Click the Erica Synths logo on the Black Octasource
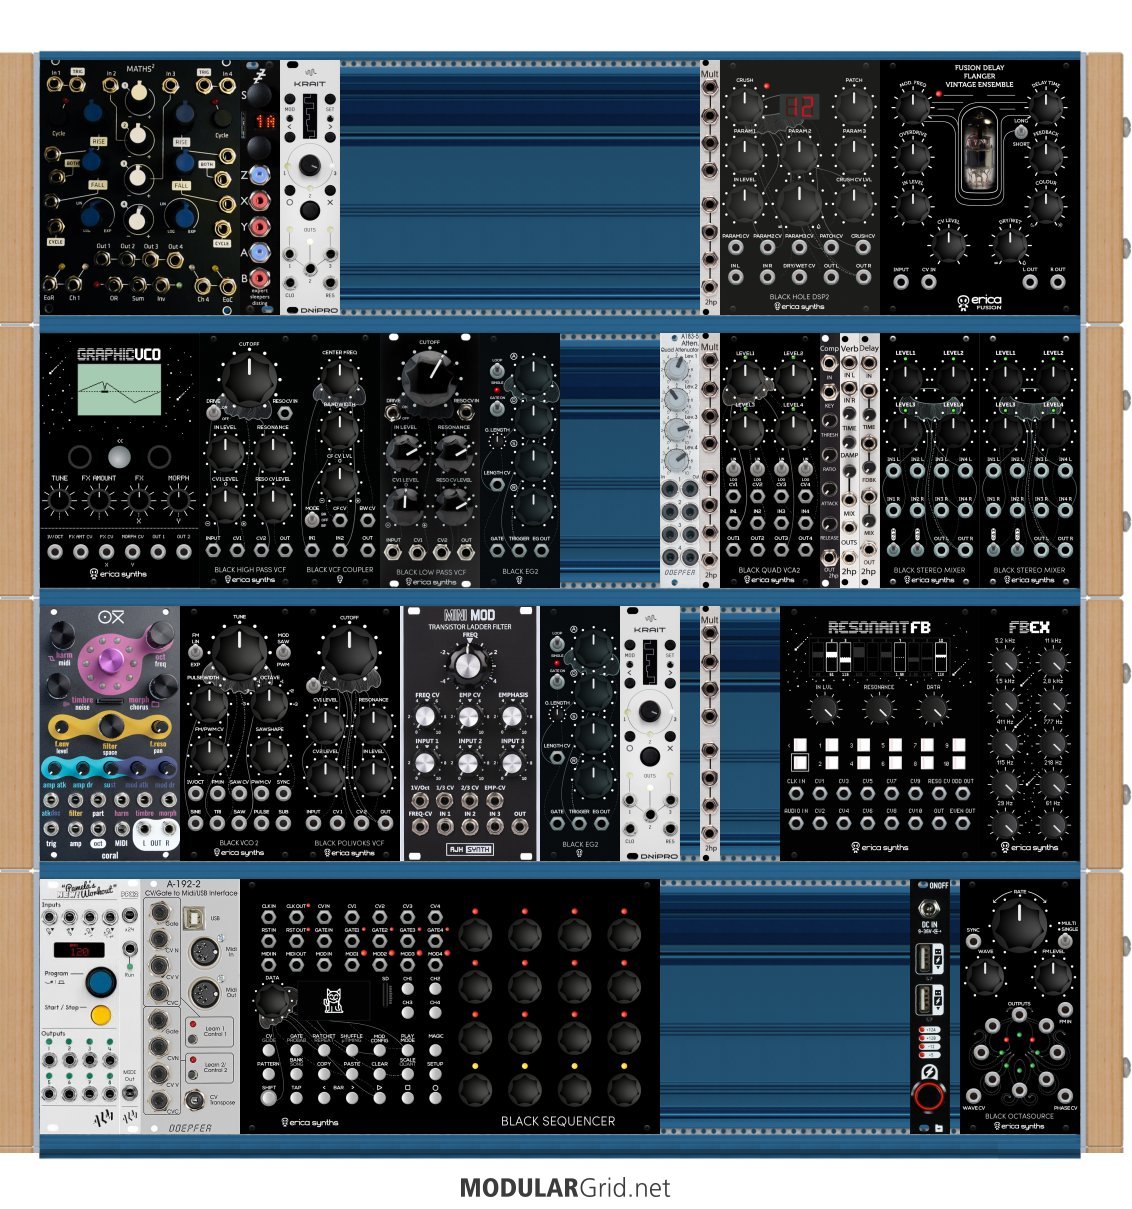1132x1209 pixels. (1018, 1126)
